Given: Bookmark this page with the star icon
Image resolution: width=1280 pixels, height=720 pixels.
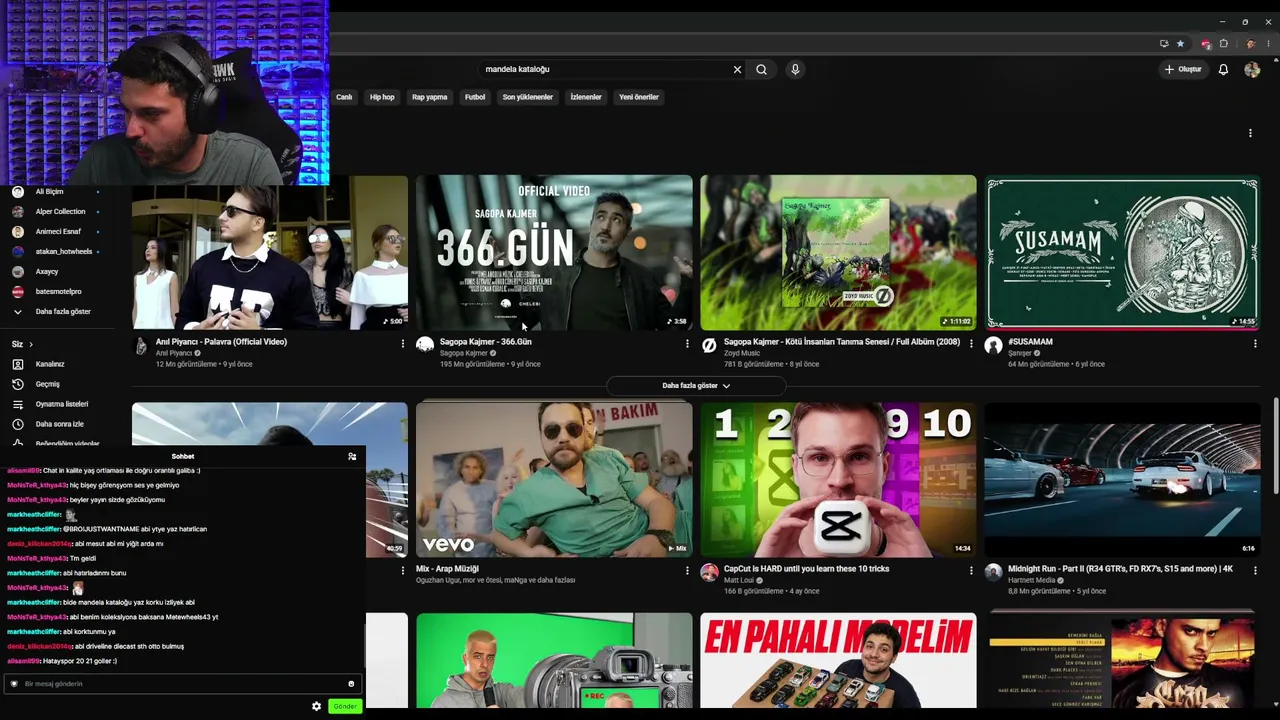Looking at the screenshot, I should (x=1180, y=44).
